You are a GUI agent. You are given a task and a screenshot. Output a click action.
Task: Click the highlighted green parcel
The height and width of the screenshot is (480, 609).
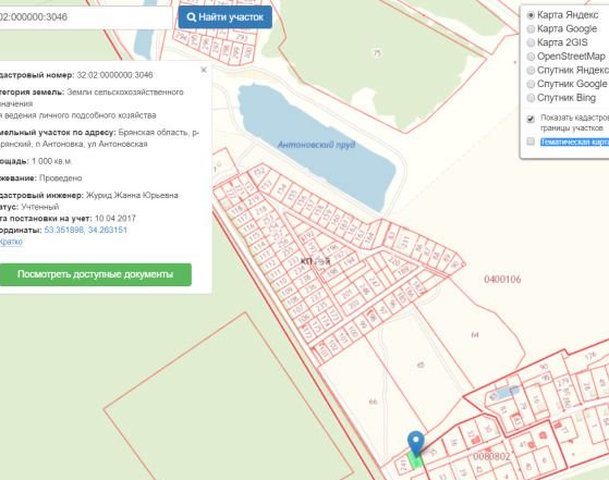[415, 461]
